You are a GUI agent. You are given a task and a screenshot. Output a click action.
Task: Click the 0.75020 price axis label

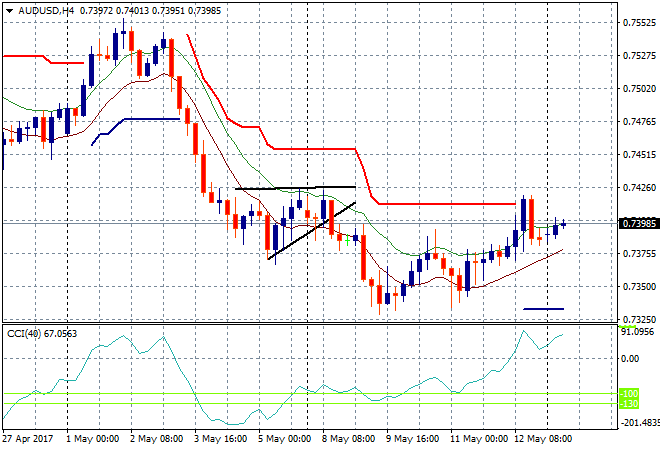click(x=639, y=88)
